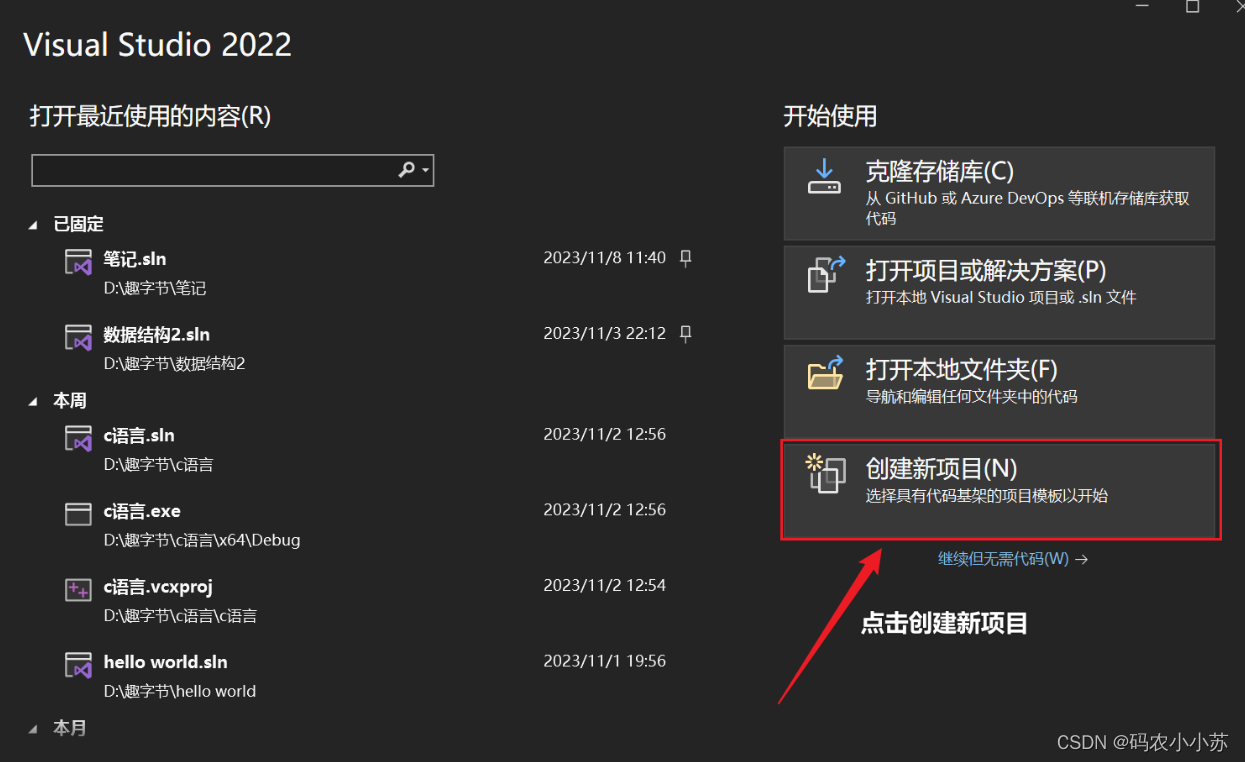Click path D:\趣字节\c语言\x64\Debug
The width and height of the screenshot is (1245, 762).
pos(202,540)
